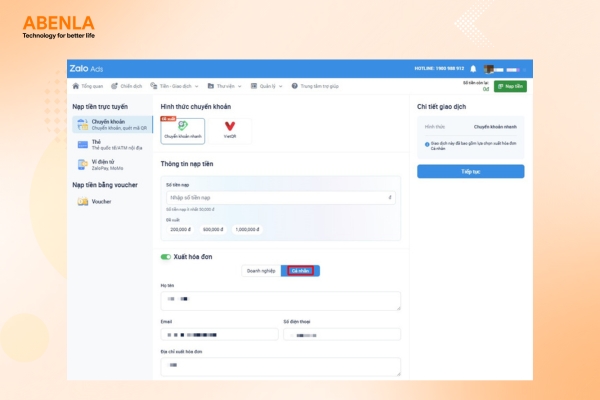Click the Hình thức chuyển khoản heading
Viewport: 600px width, 400px height.
tap(196, 107)
